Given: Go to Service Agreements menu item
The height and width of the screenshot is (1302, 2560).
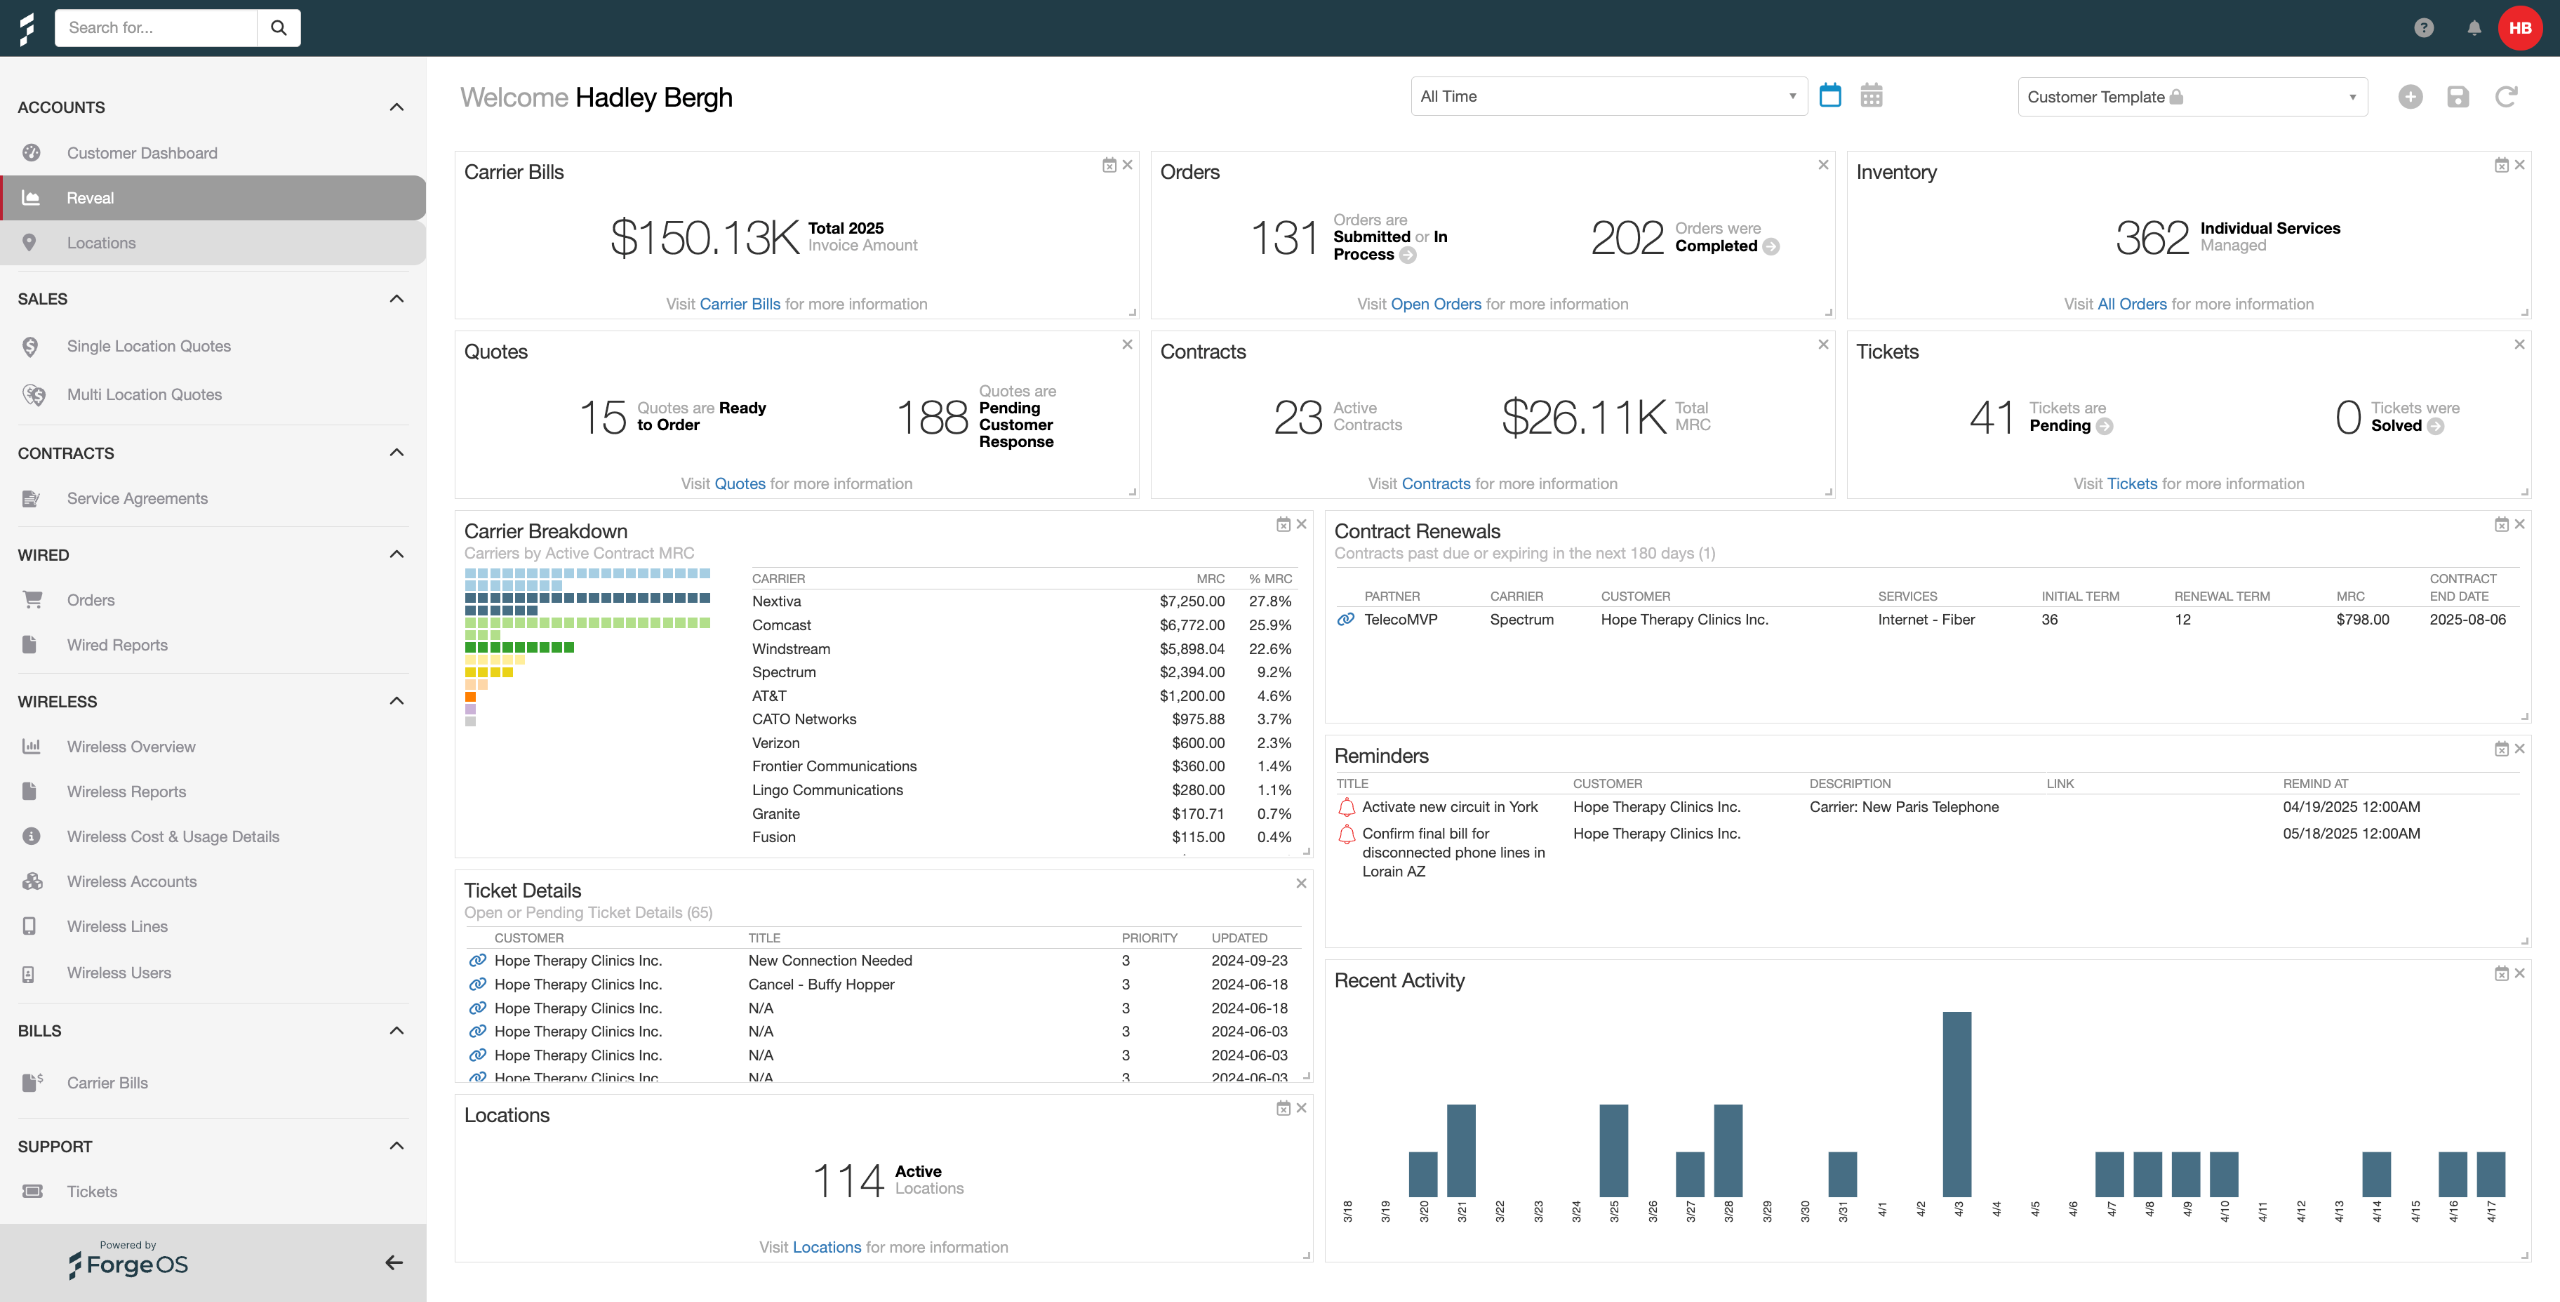Looking at the screenshot, I should [x=137, y=498].
